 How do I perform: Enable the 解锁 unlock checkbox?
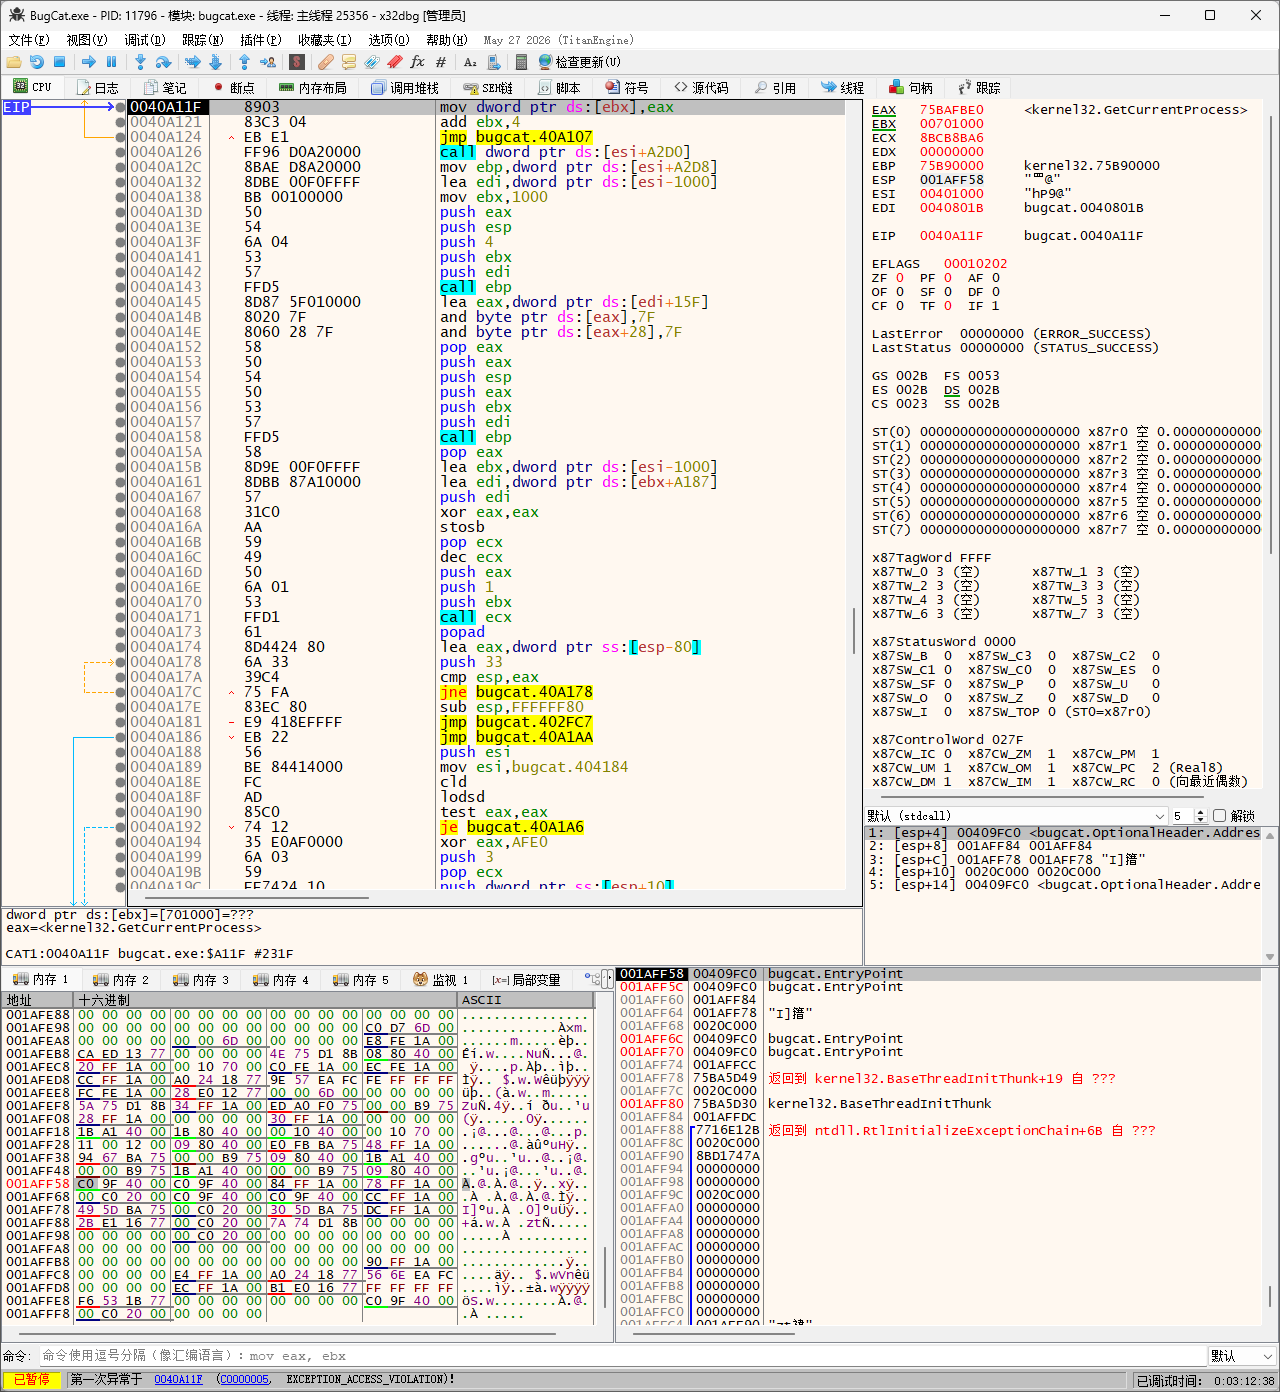1219,816
